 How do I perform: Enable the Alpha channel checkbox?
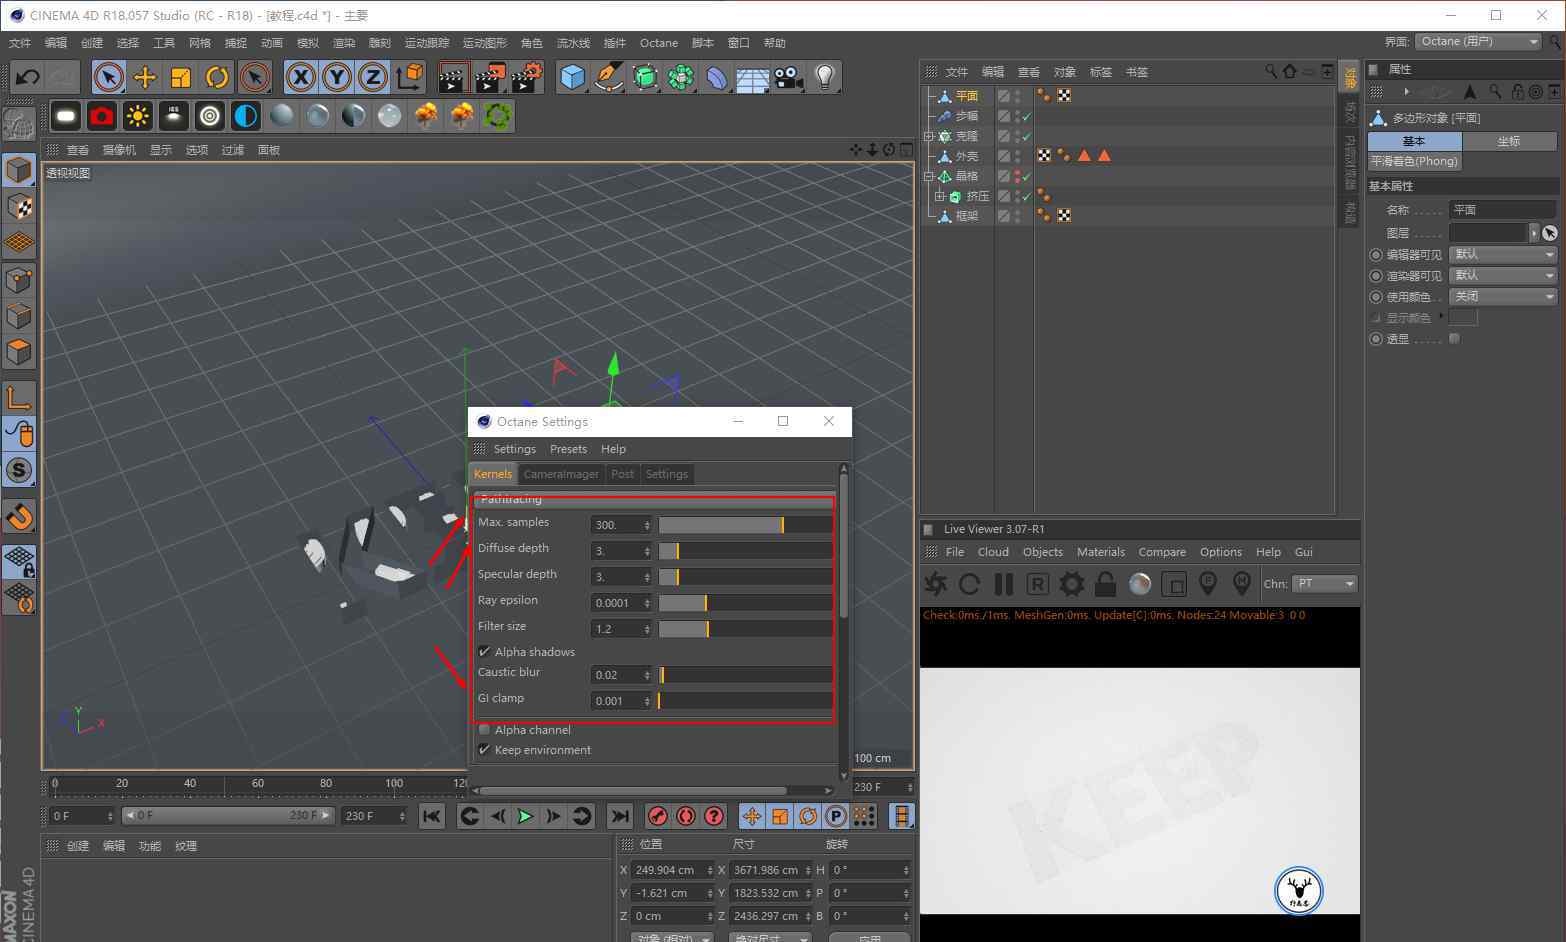(x=485, y=730)
